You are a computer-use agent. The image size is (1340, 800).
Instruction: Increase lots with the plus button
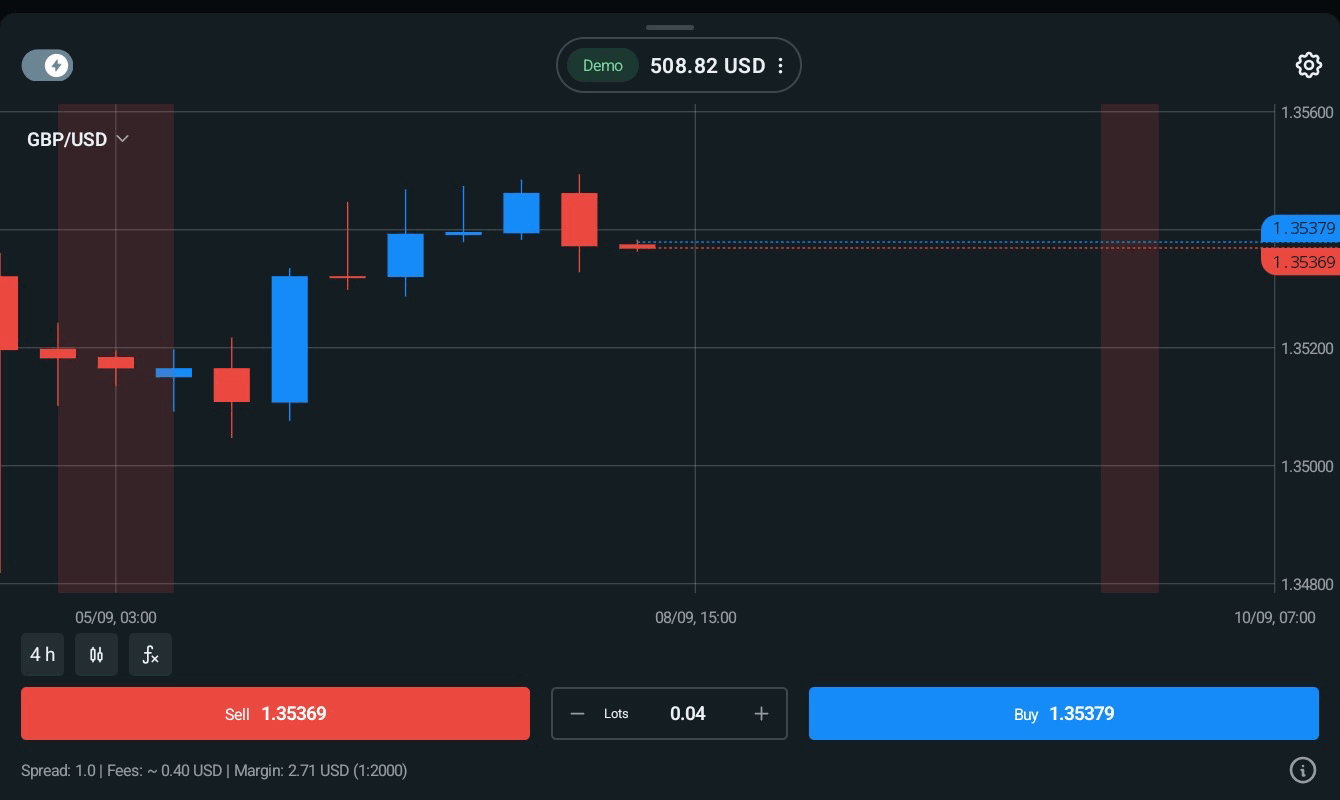[761, 714]
